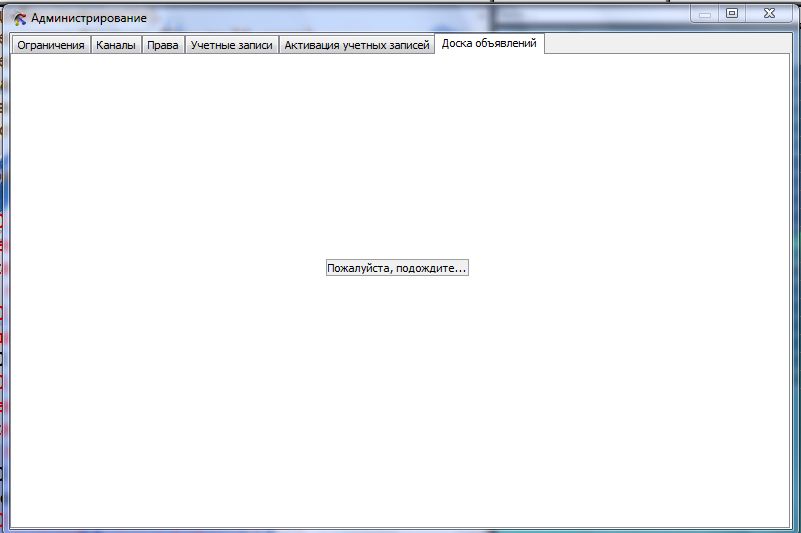This screenshot has width=801, height=533.
Task: Click the Администрирование app icon in title bar
Action: click(x=19, y=18)
